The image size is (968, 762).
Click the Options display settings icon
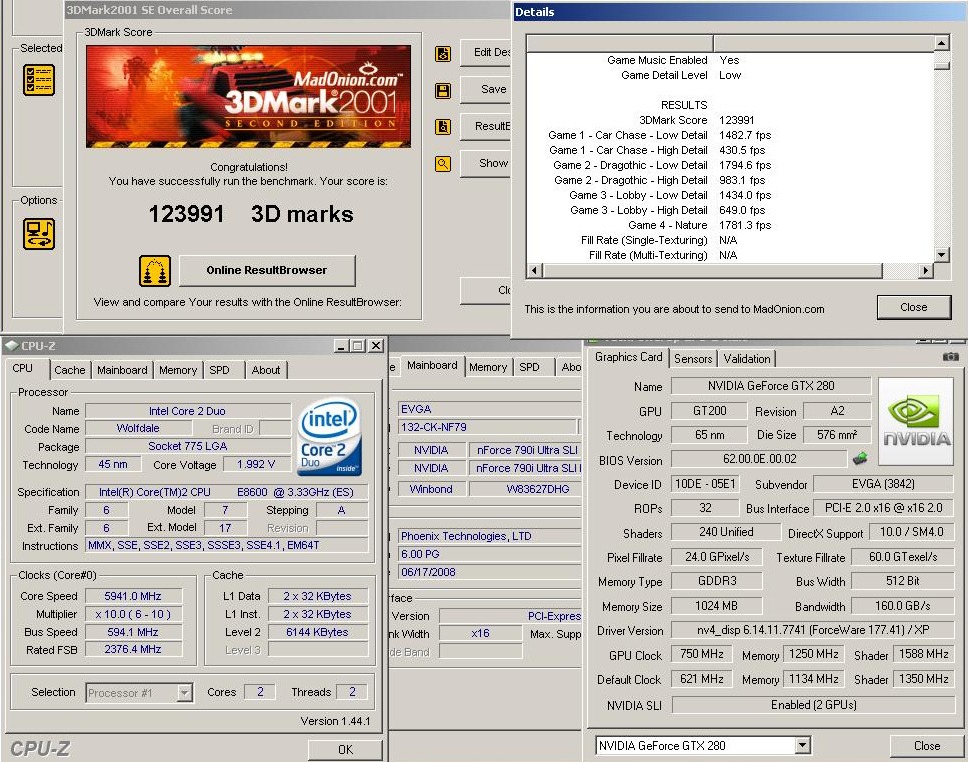(x=39, y=234)
